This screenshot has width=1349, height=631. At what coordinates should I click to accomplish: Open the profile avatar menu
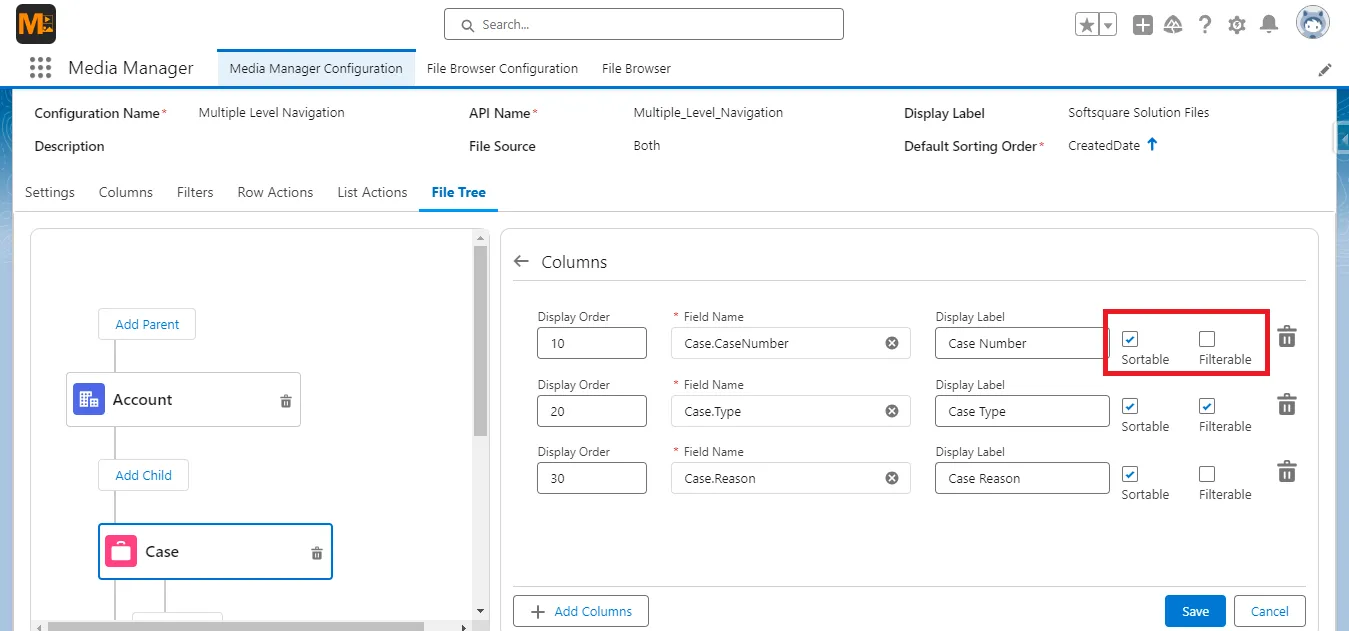click(x=1312, y=22)
